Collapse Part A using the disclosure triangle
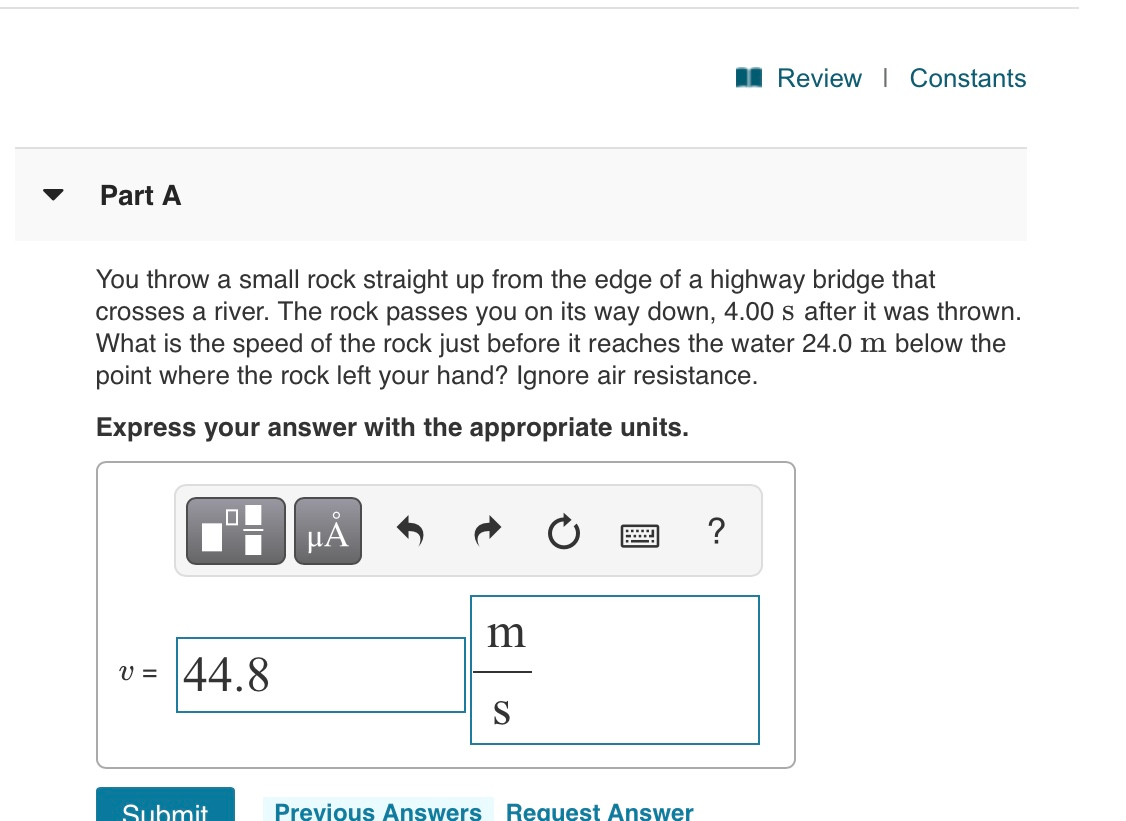1126x821 pixels. pos(51,196)
